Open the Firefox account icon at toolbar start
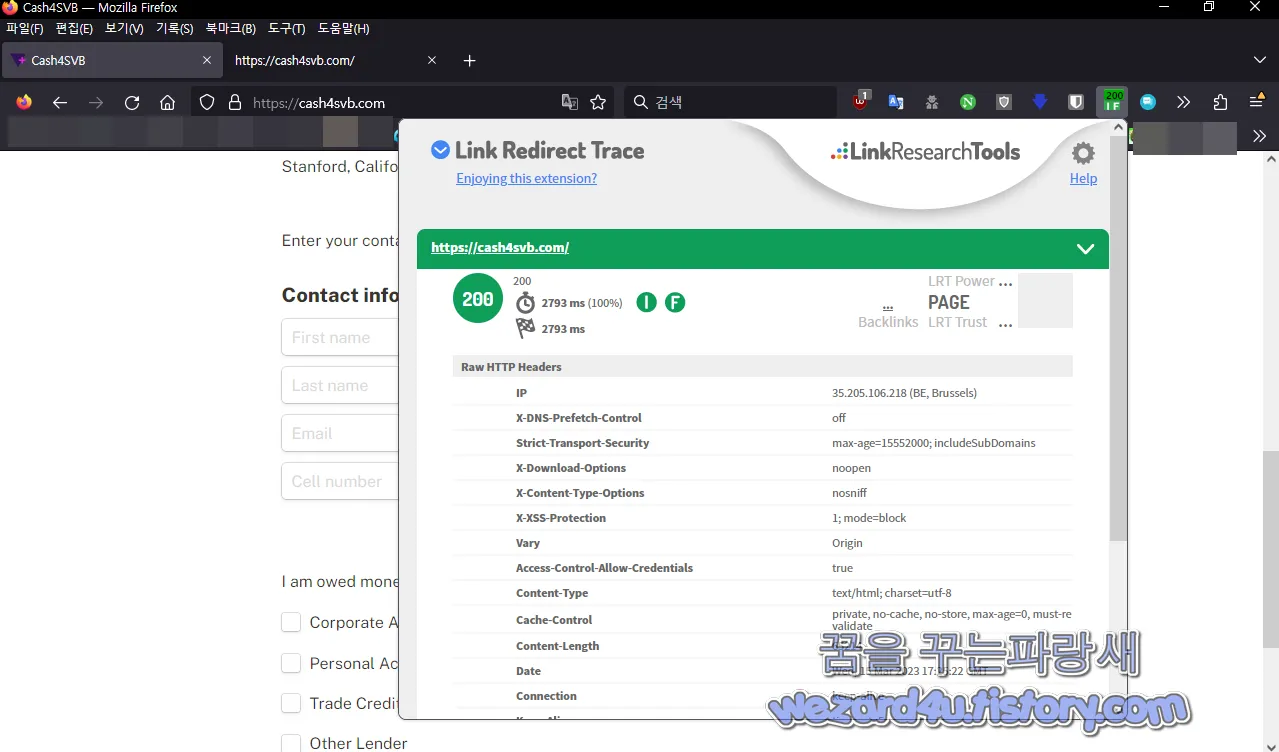Image resolution: width=1279 pixels, height=752 pixels. point(24,102)
